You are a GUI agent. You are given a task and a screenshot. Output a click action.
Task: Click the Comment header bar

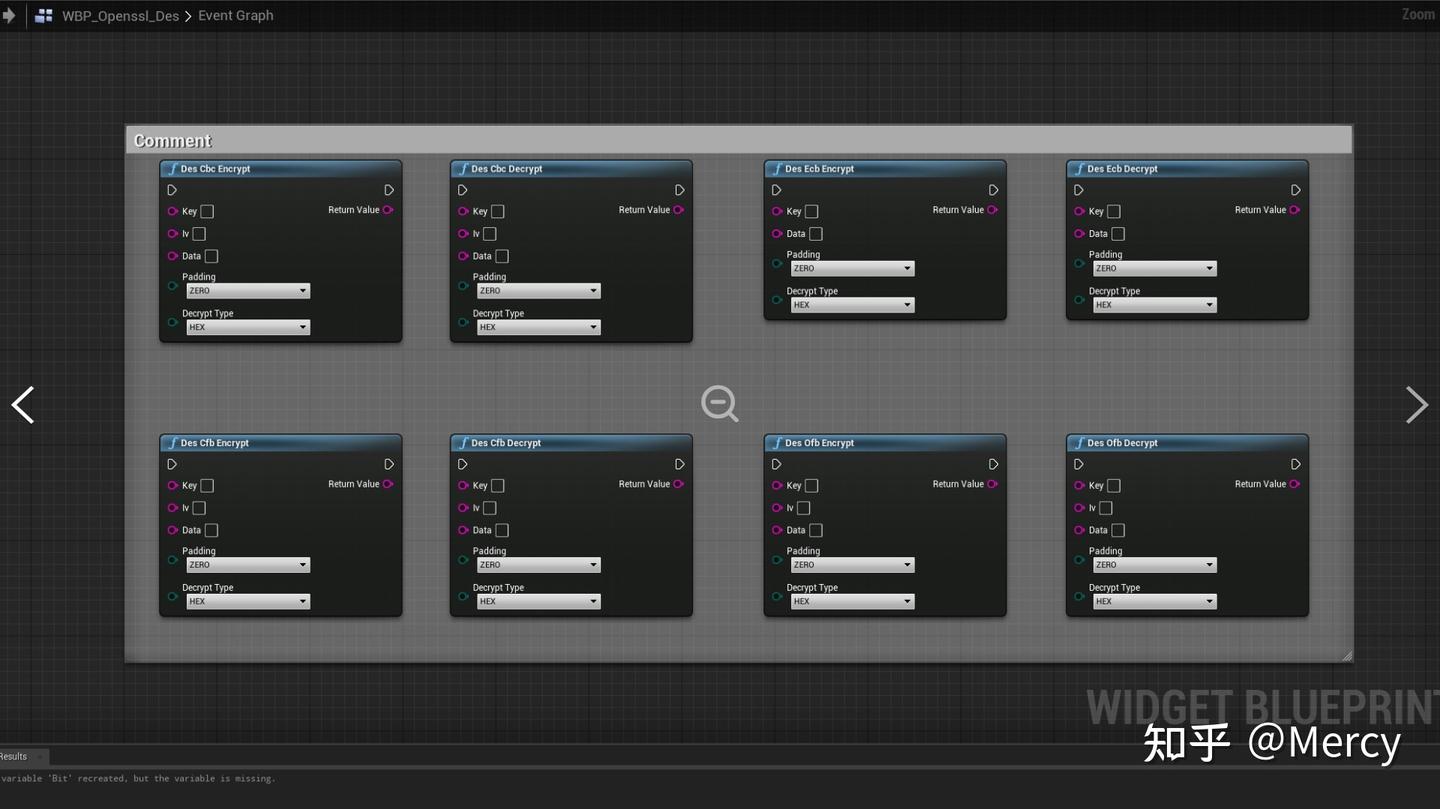(x=173, y=140)
